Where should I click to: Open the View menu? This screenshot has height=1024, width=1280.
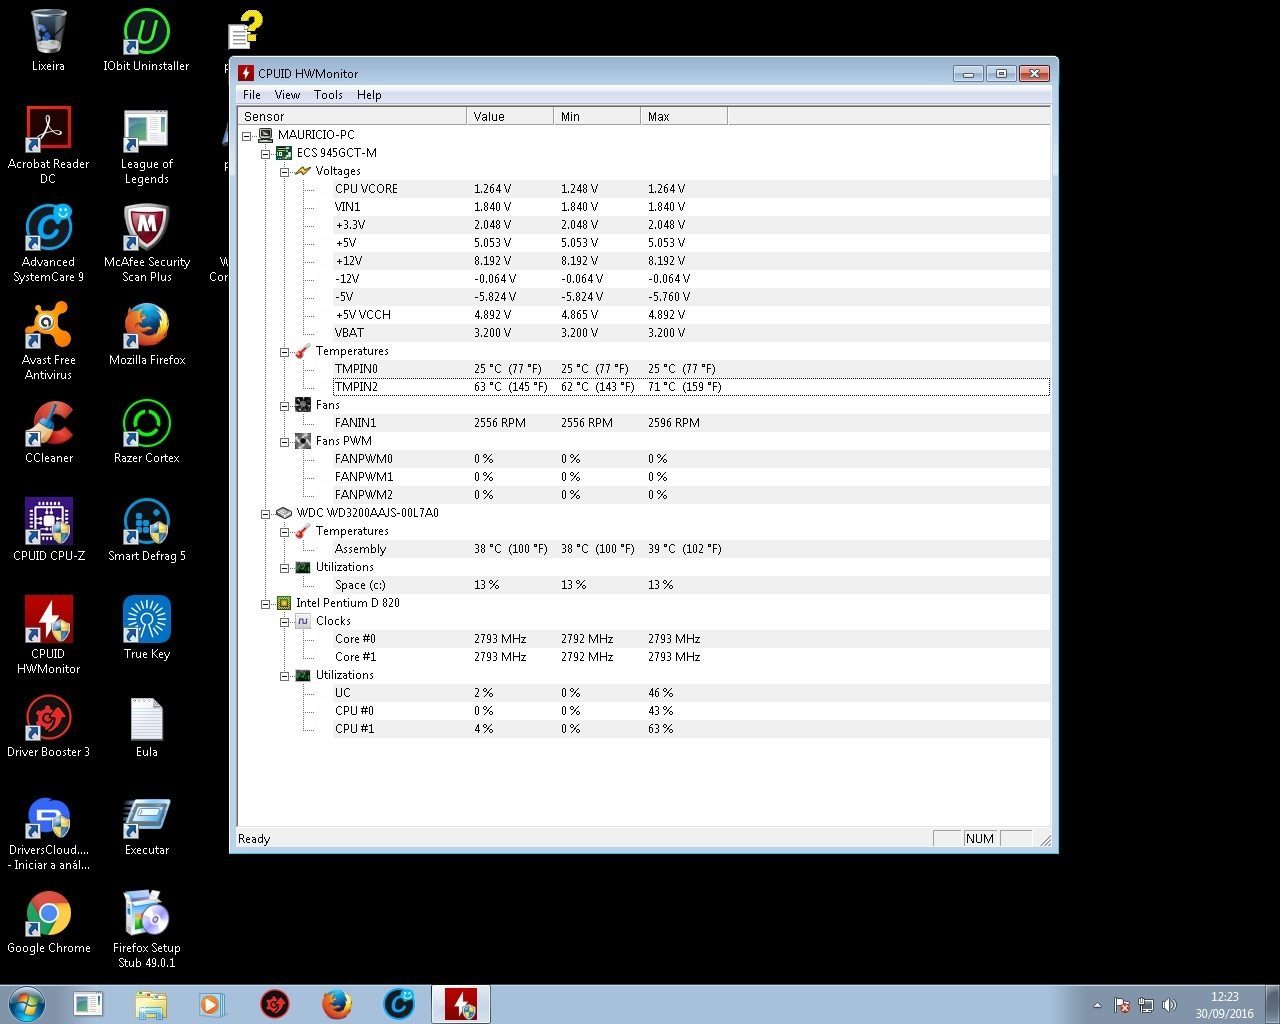(287, 95)
